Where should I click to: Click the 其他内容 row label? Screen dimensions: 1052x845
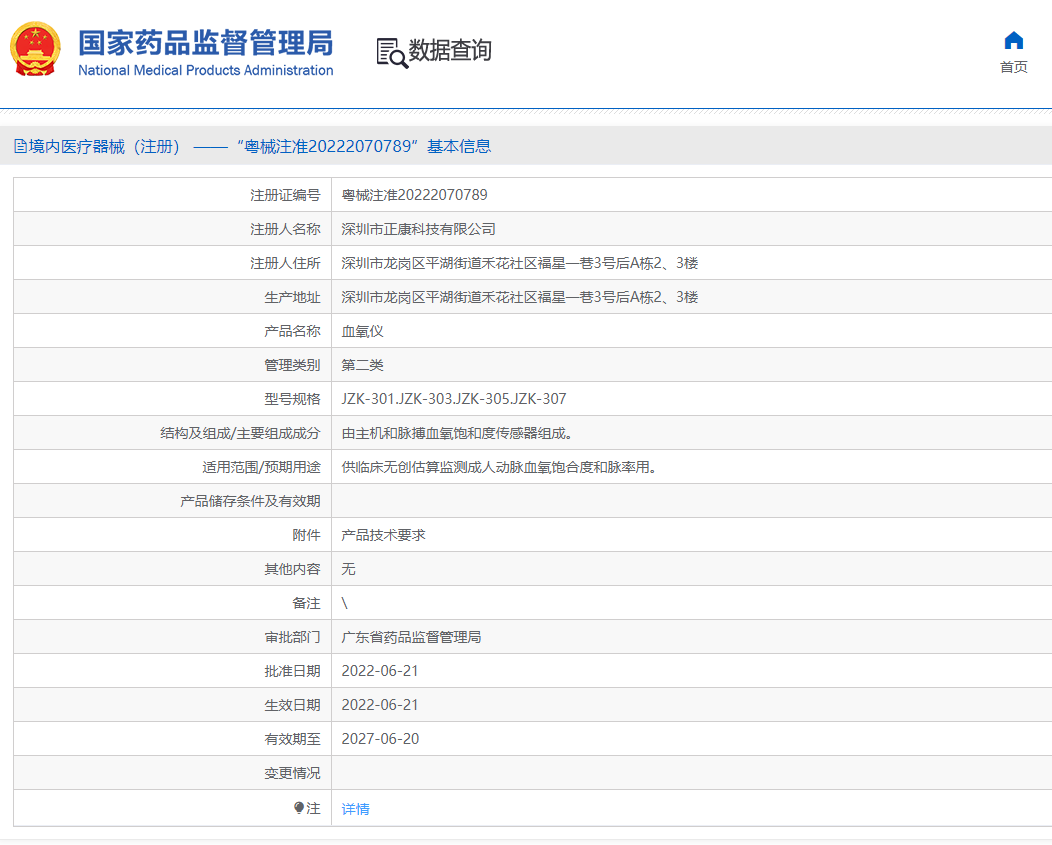coord(293,569)
